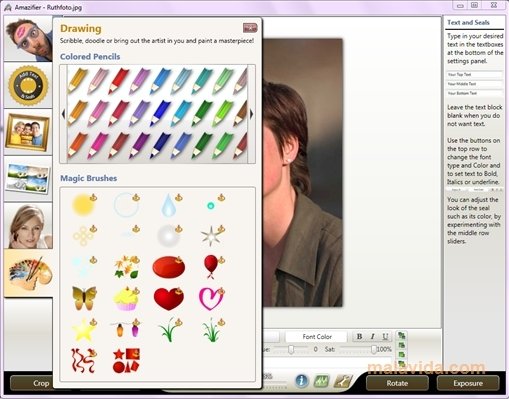The height and width of the screenshot is (399, 509).
Task: Open the wrench settings icon
Action: point(342,381)
